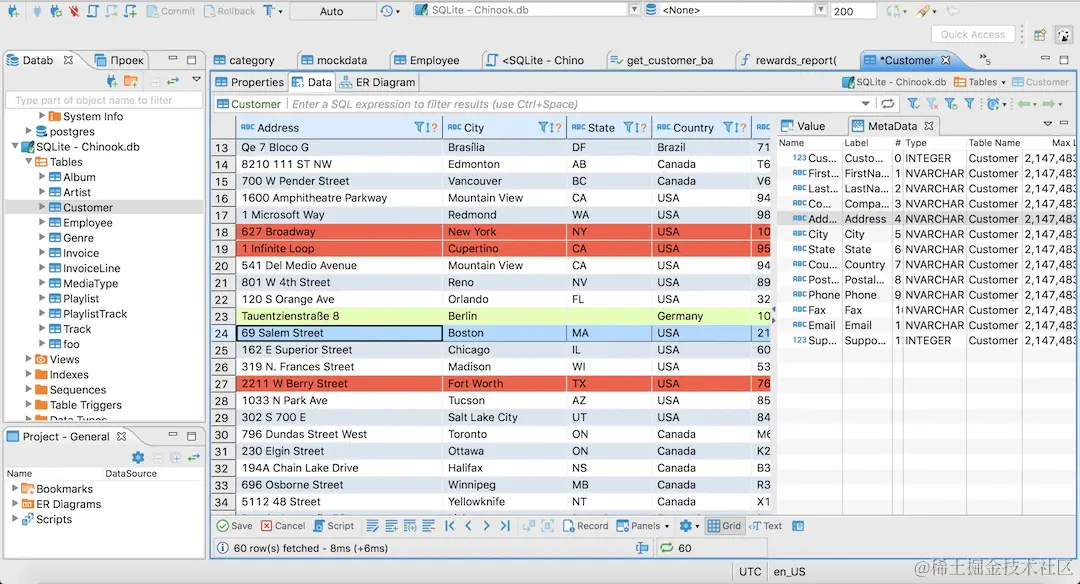Viewport: 1080px width, 584px height.
Task: Select the Tauentzienstraße 8 address cell
Action: tap(339, 316)
